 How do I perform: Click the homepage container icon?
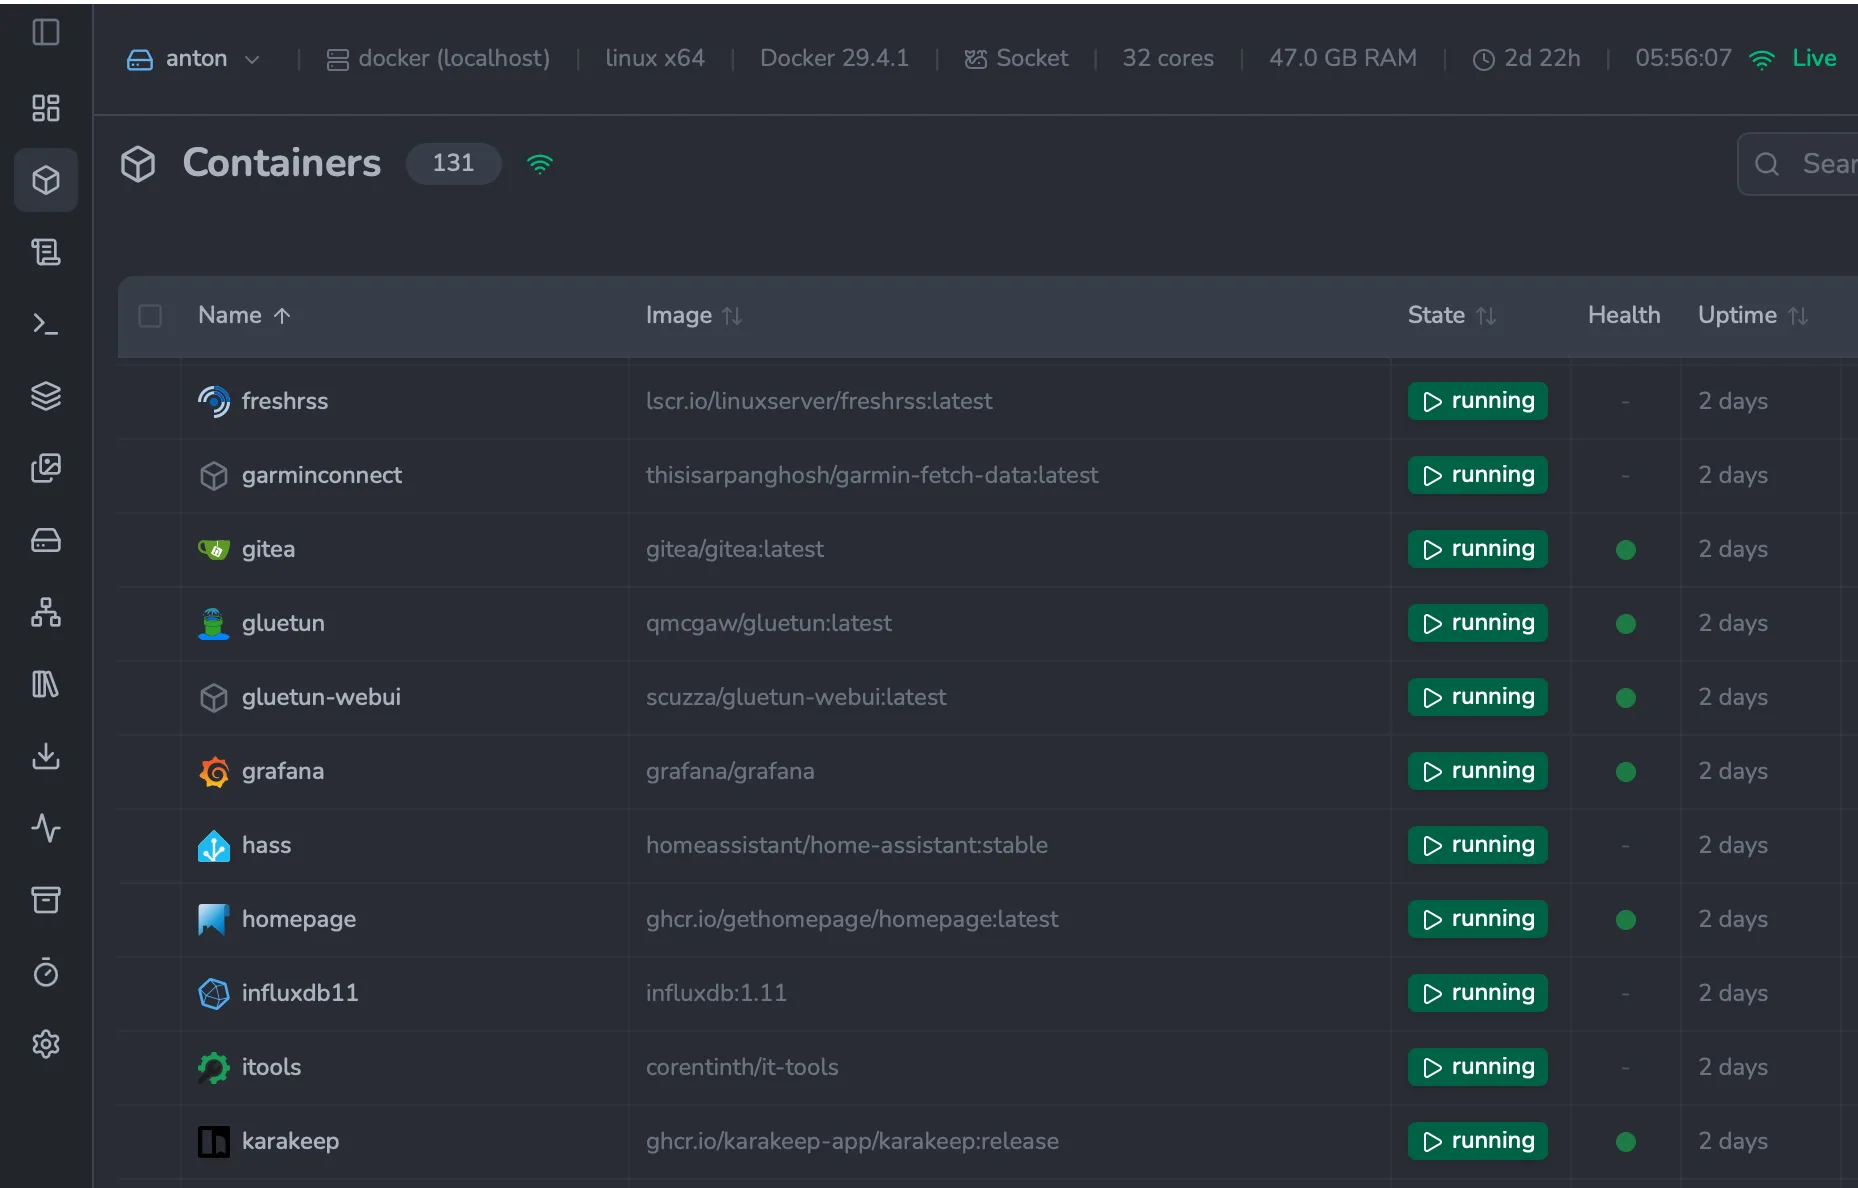pos(214,919)
